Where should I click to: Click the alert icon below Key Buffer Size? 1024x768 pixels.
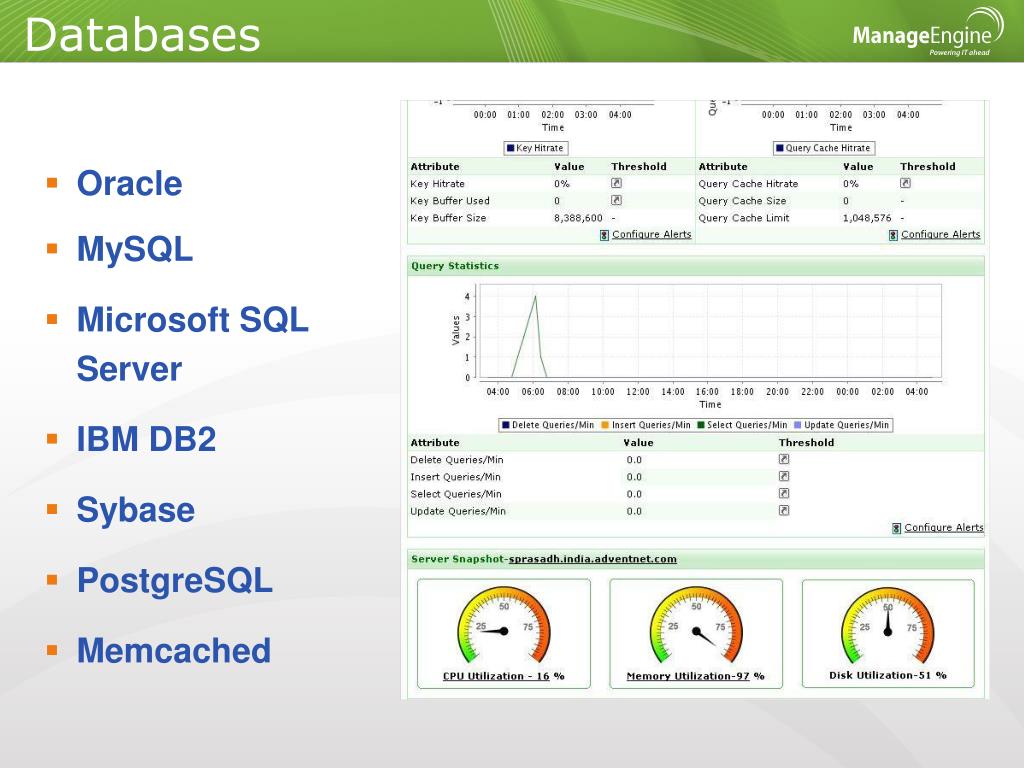point(604,235)
